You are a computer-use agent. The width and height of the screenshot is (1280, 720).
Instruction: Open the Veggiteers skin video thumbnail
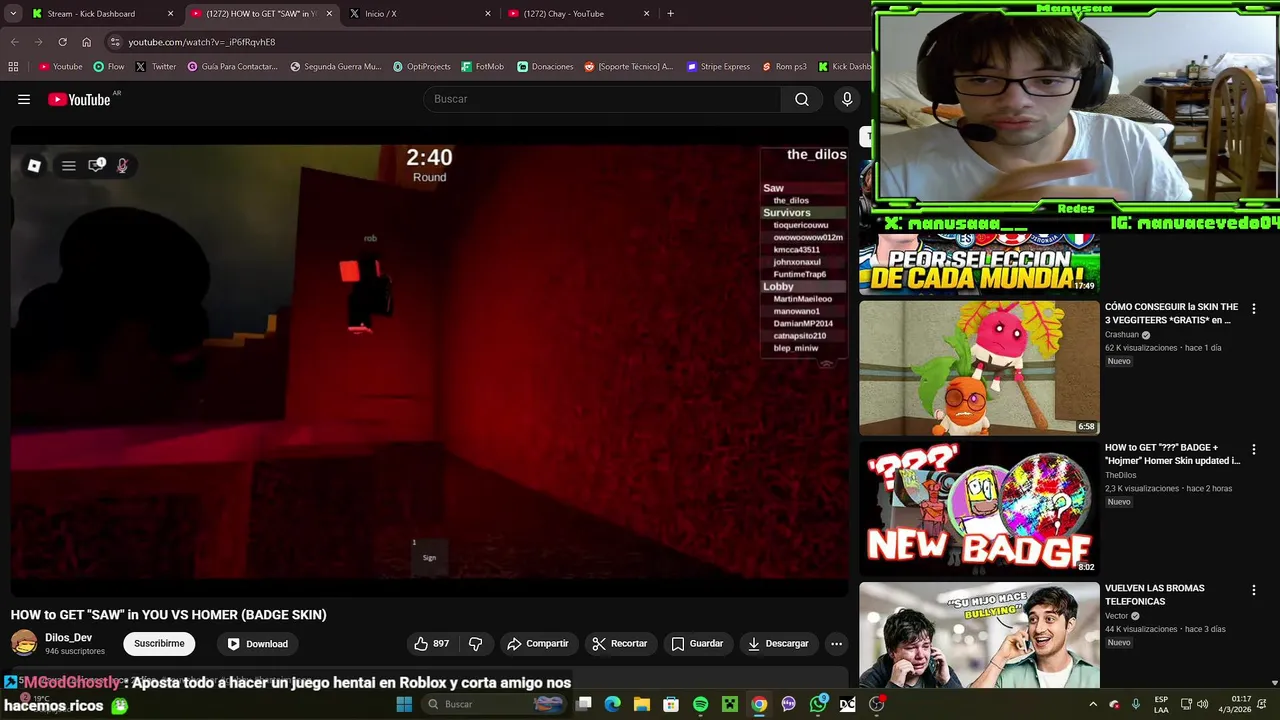[979, 368]
